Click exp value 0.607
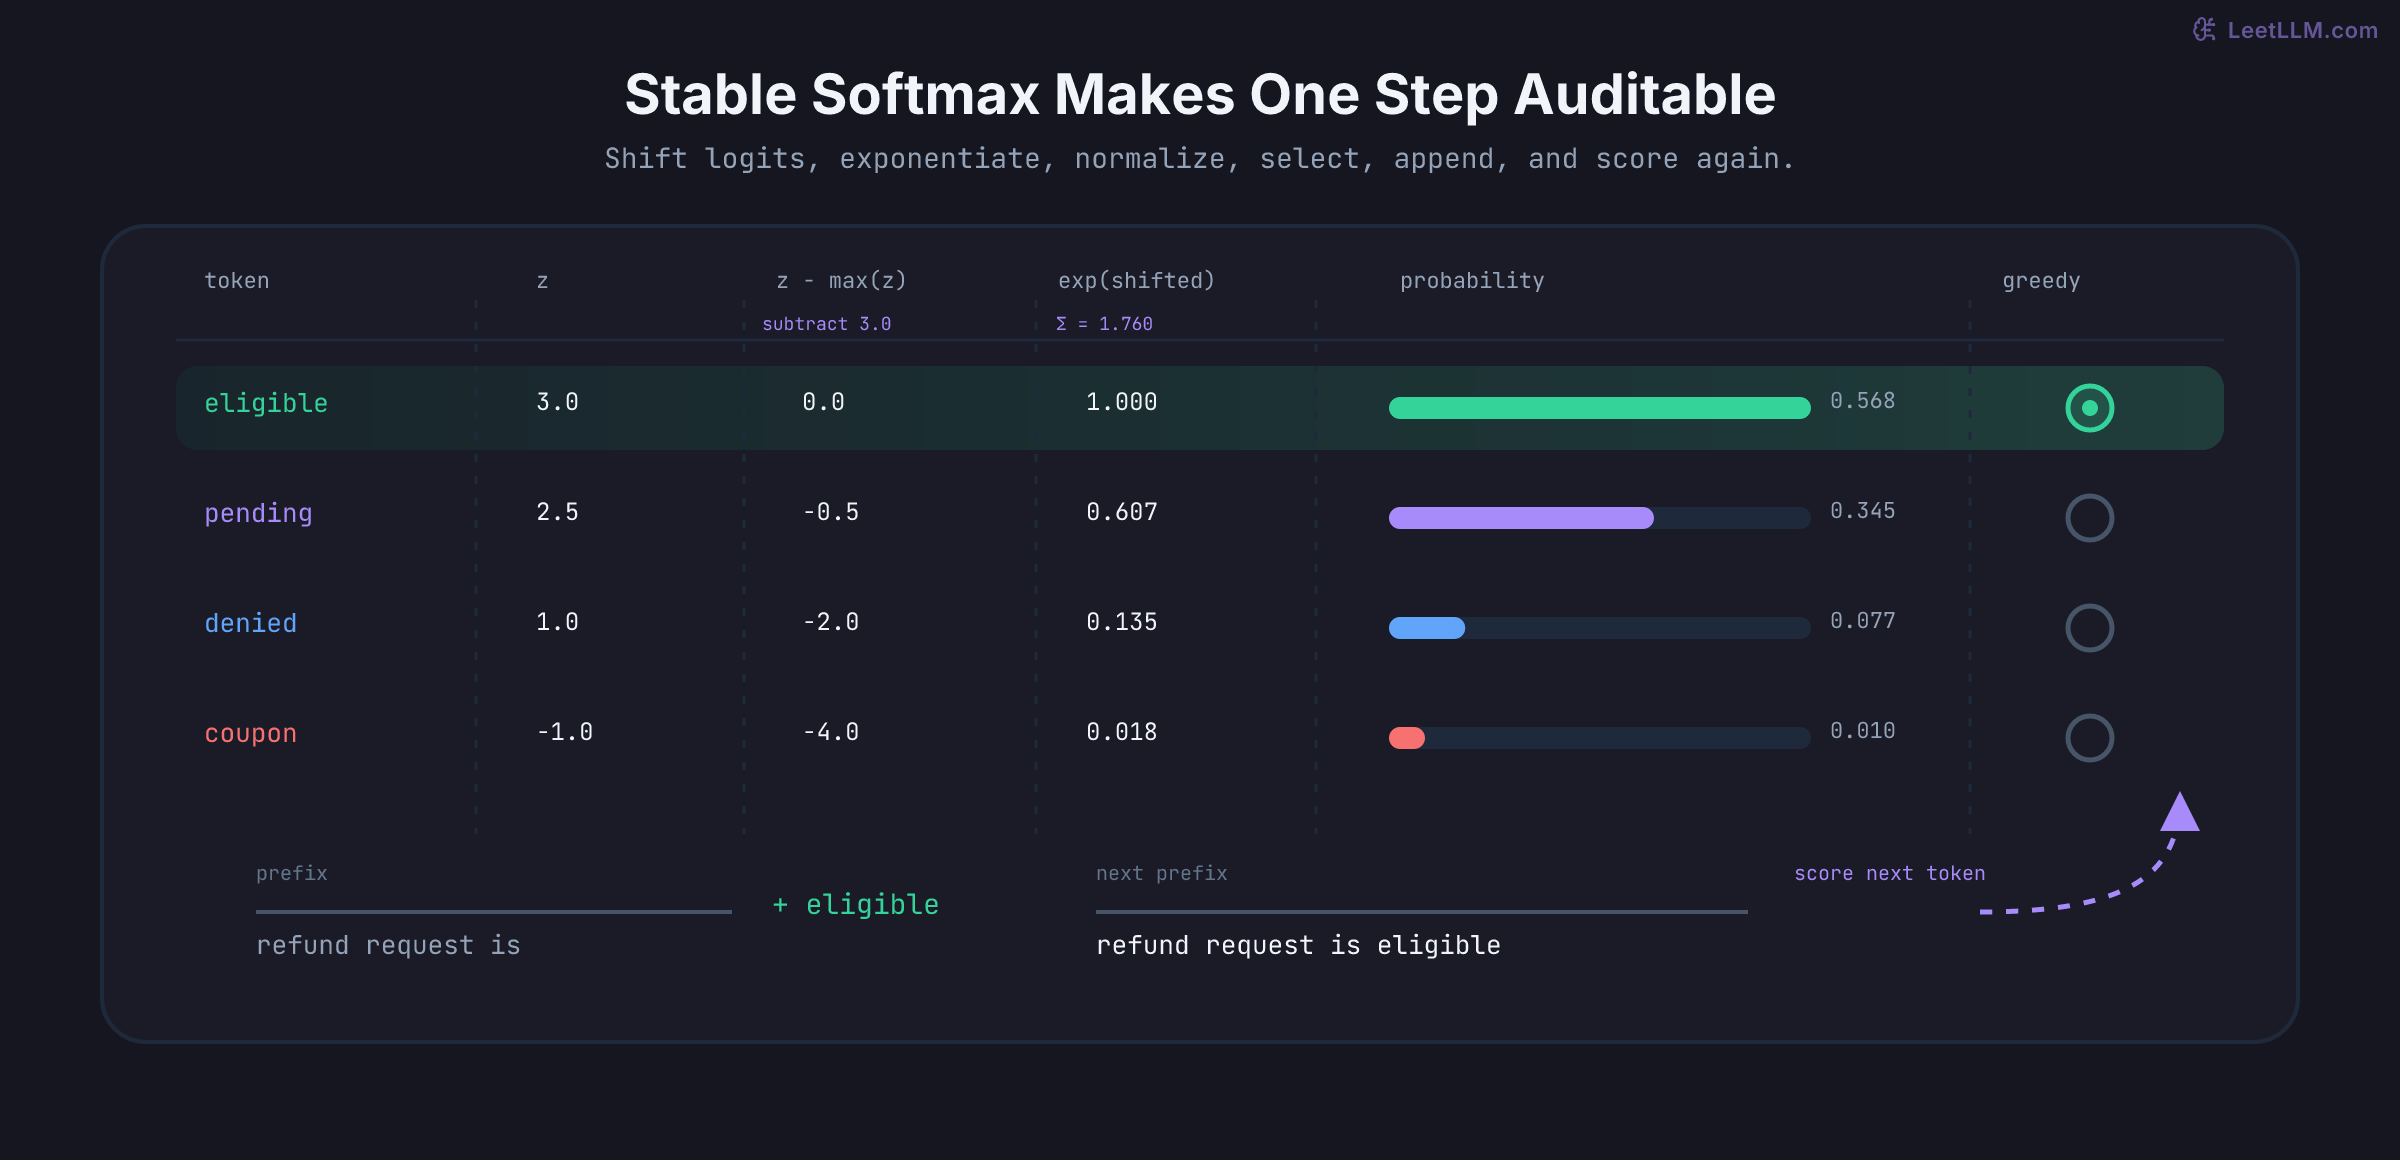This screenshot has width=2400, height=1160. coord(1121,512)
